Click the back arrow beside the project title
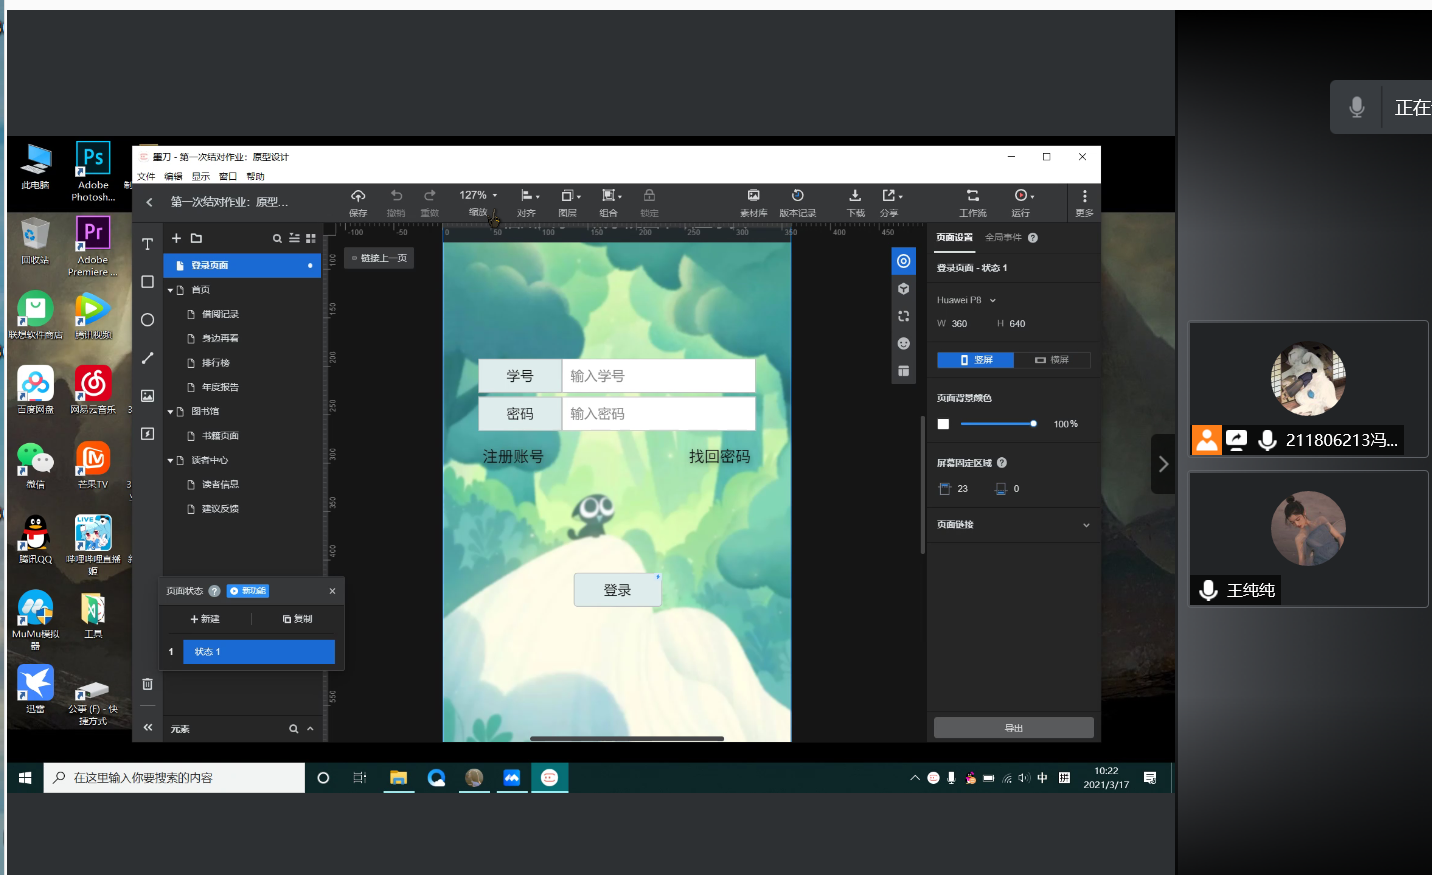The height and width of the screenshot is (875, 1432). click(x=149, y=202)
